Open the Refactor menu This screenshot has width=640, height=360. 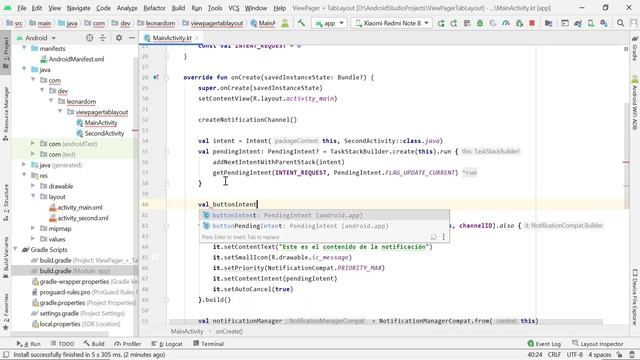pyautogui.click(x=154, y=8)
